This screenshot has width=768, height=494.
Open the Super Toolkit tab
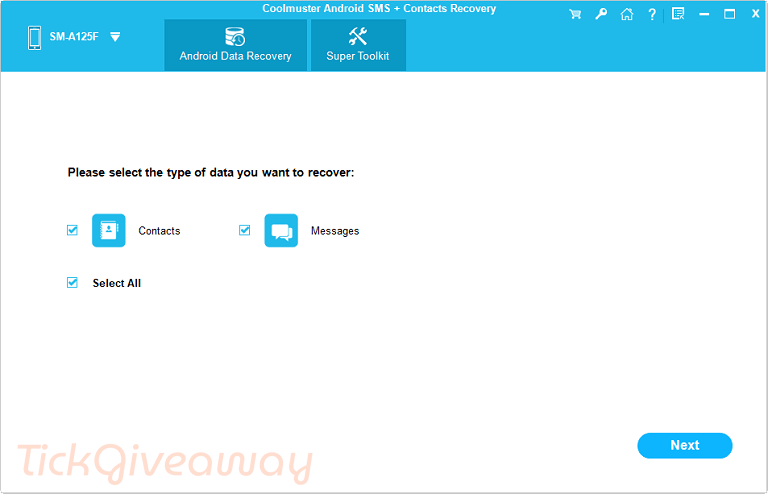tap(358, 45)
